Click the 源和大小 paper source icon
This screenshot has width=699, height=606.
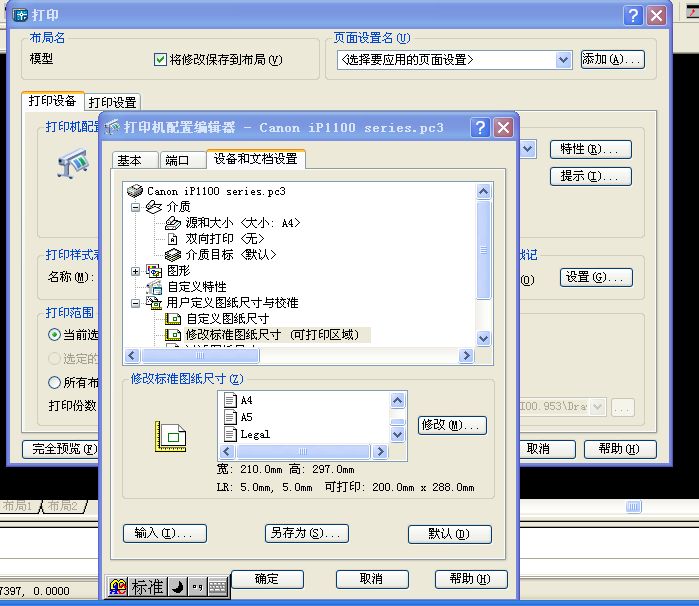[x=173, y=223]
